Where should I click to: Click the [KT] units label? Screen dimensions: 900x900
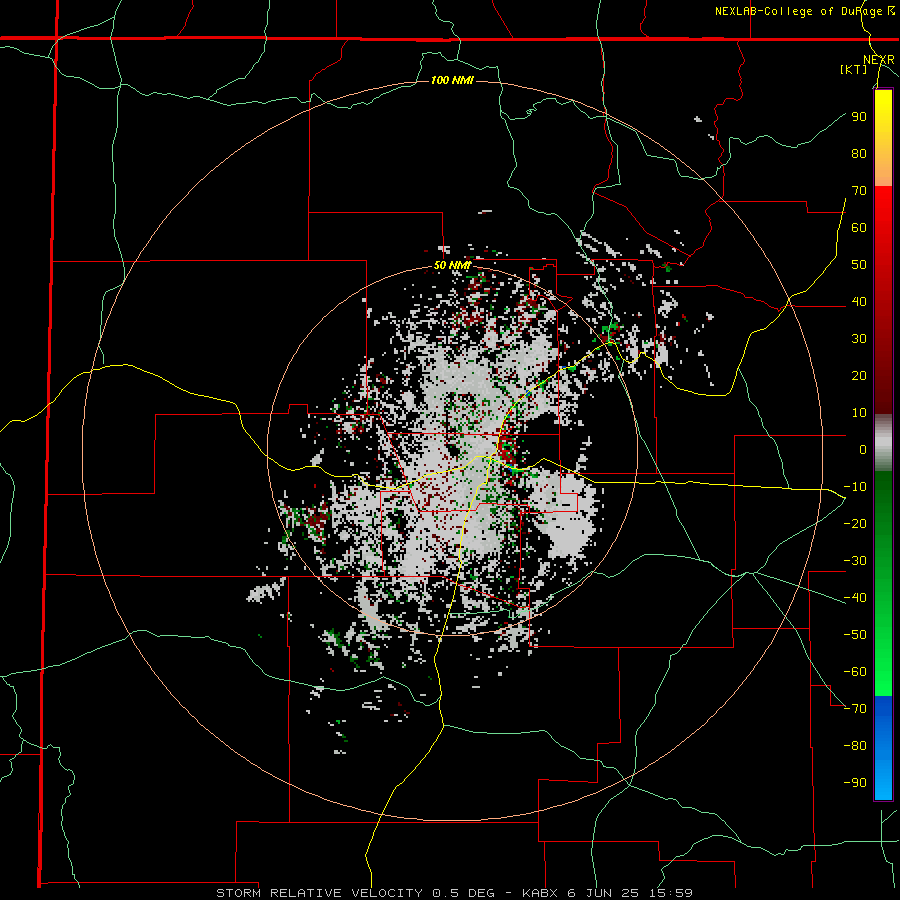854,69
